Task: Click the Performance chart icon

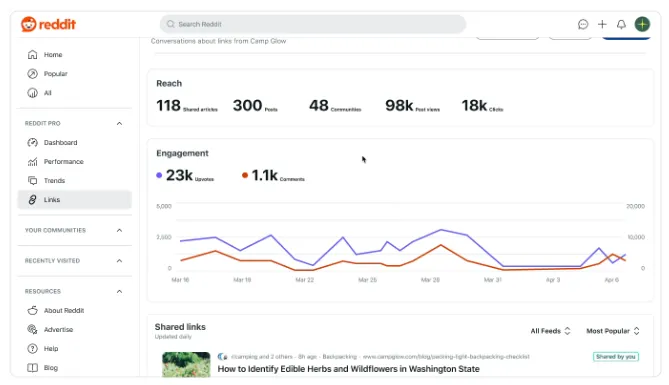Action: [x=32, y=162]
